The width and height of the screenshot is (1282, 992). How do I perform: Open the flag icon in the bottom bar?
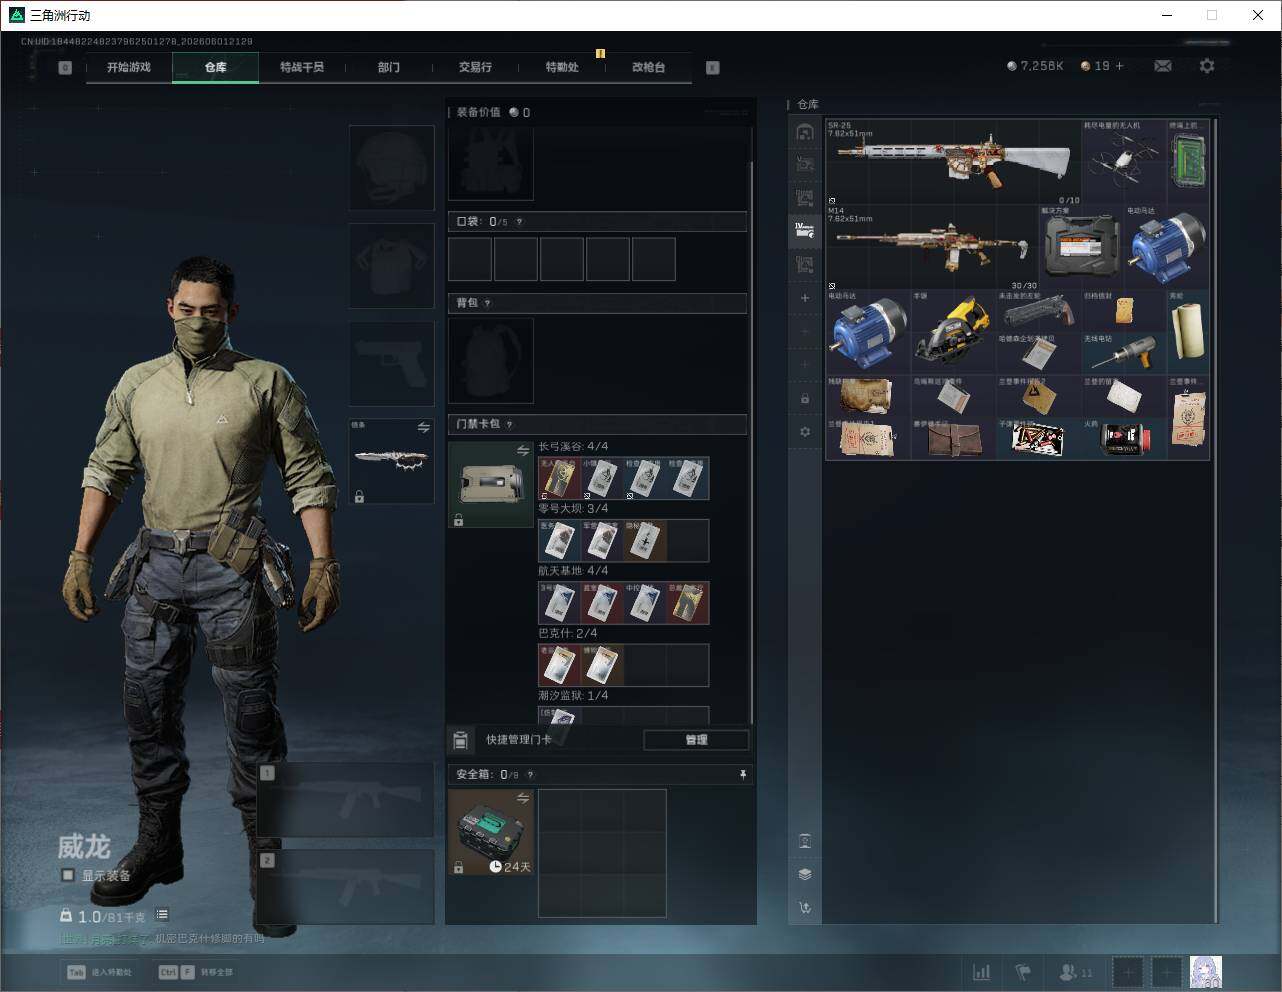tap(1023, 972)
